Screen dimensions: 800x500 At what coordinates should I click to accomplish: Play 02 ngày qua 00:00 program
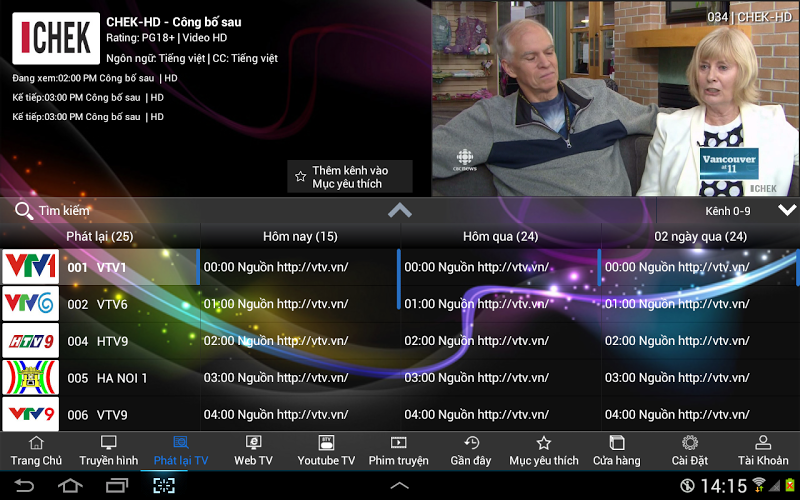[701, 267]
